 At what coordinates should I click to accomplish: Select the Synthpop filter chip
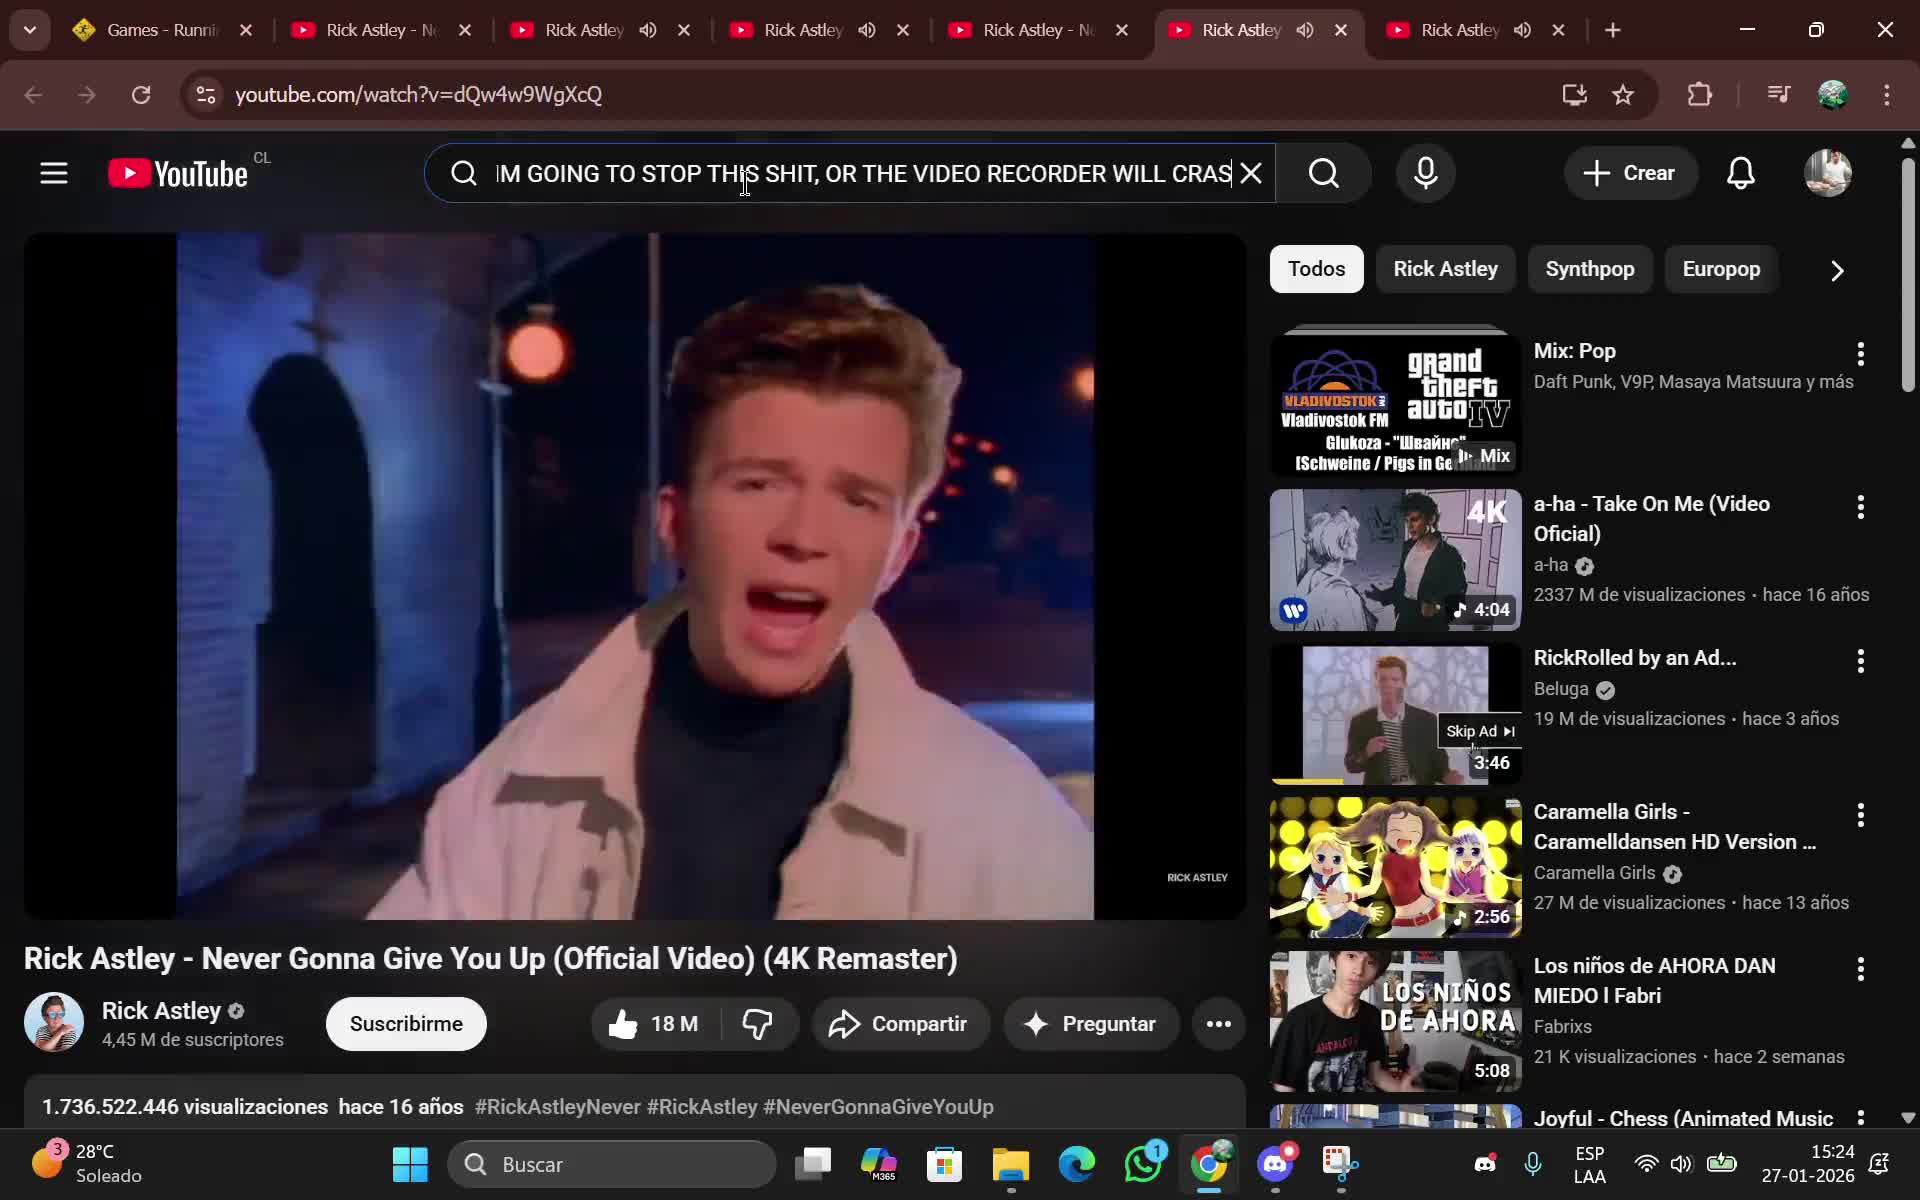[x=1589, y=269]
